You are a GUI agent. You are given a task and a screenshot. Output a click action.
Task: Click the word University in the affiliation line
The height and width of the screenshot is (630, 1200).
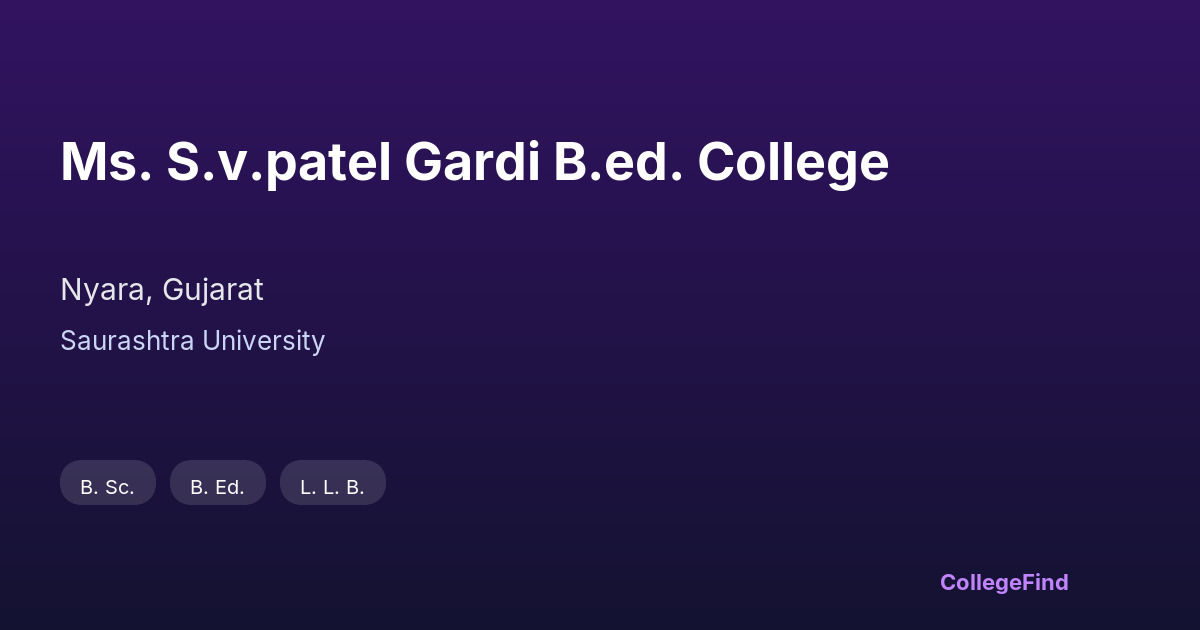coord(263,341)
